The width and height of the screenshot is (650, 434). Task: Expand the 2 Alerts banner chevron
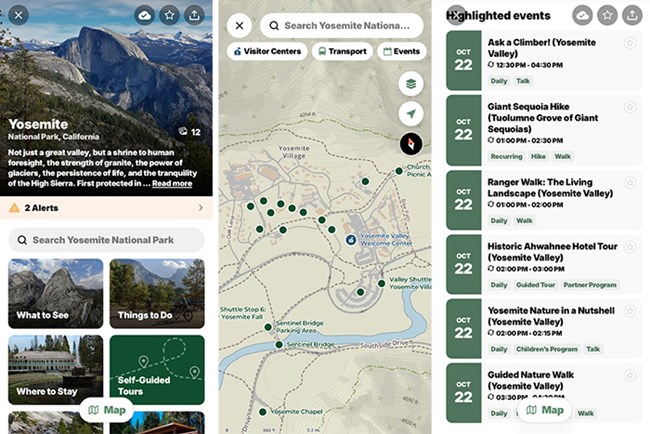pos(201,208)
